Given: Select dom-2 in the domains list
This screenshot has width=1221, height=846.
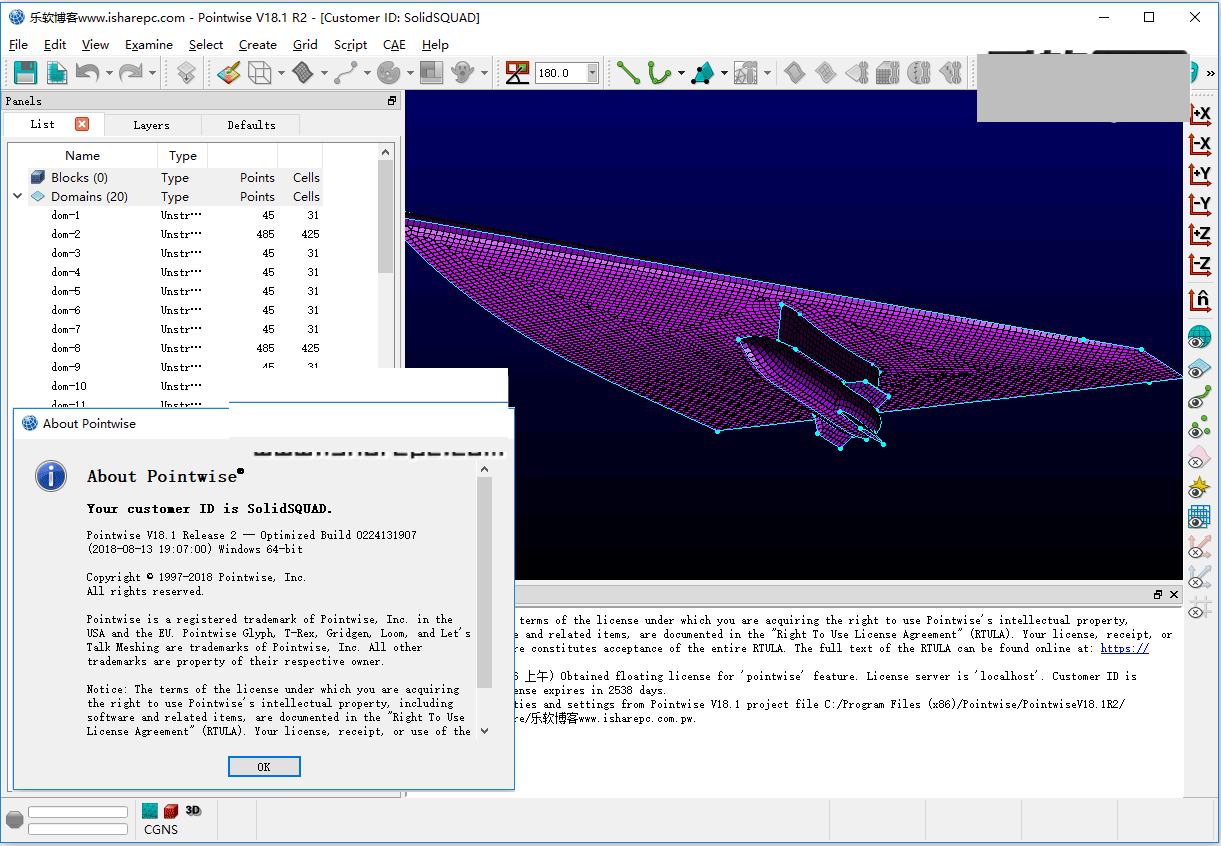Looking at the screenshot, I should click(x=66, y=234).
